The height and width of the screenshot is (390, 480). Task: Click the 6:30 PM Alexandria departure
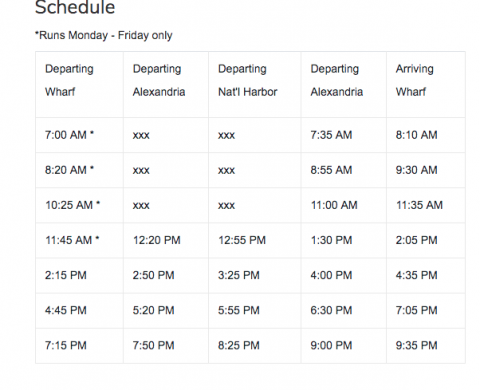point(331,310)
